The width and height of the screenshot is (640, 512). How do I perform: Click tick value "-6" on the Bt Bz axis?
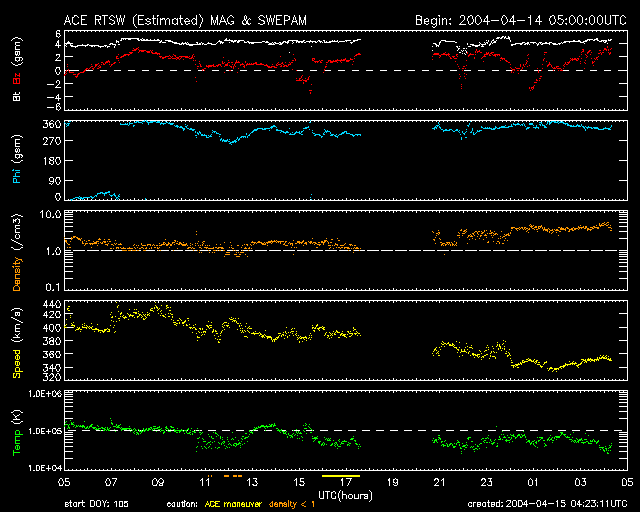tap(54, 107)
